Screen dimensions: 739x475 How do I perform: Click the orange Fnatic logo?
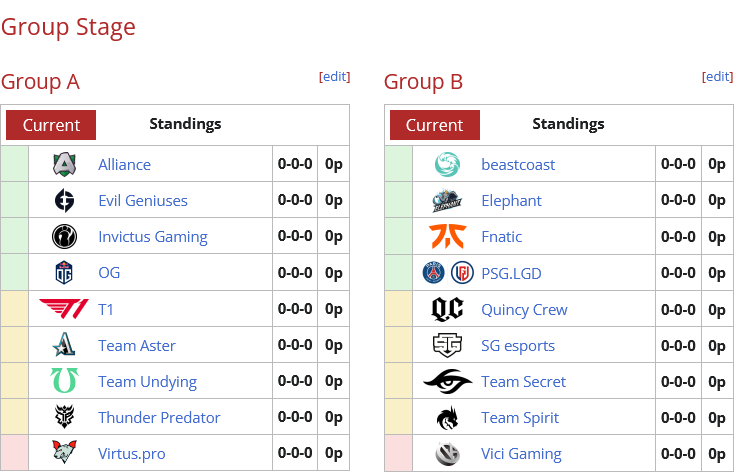coord(447,236)
